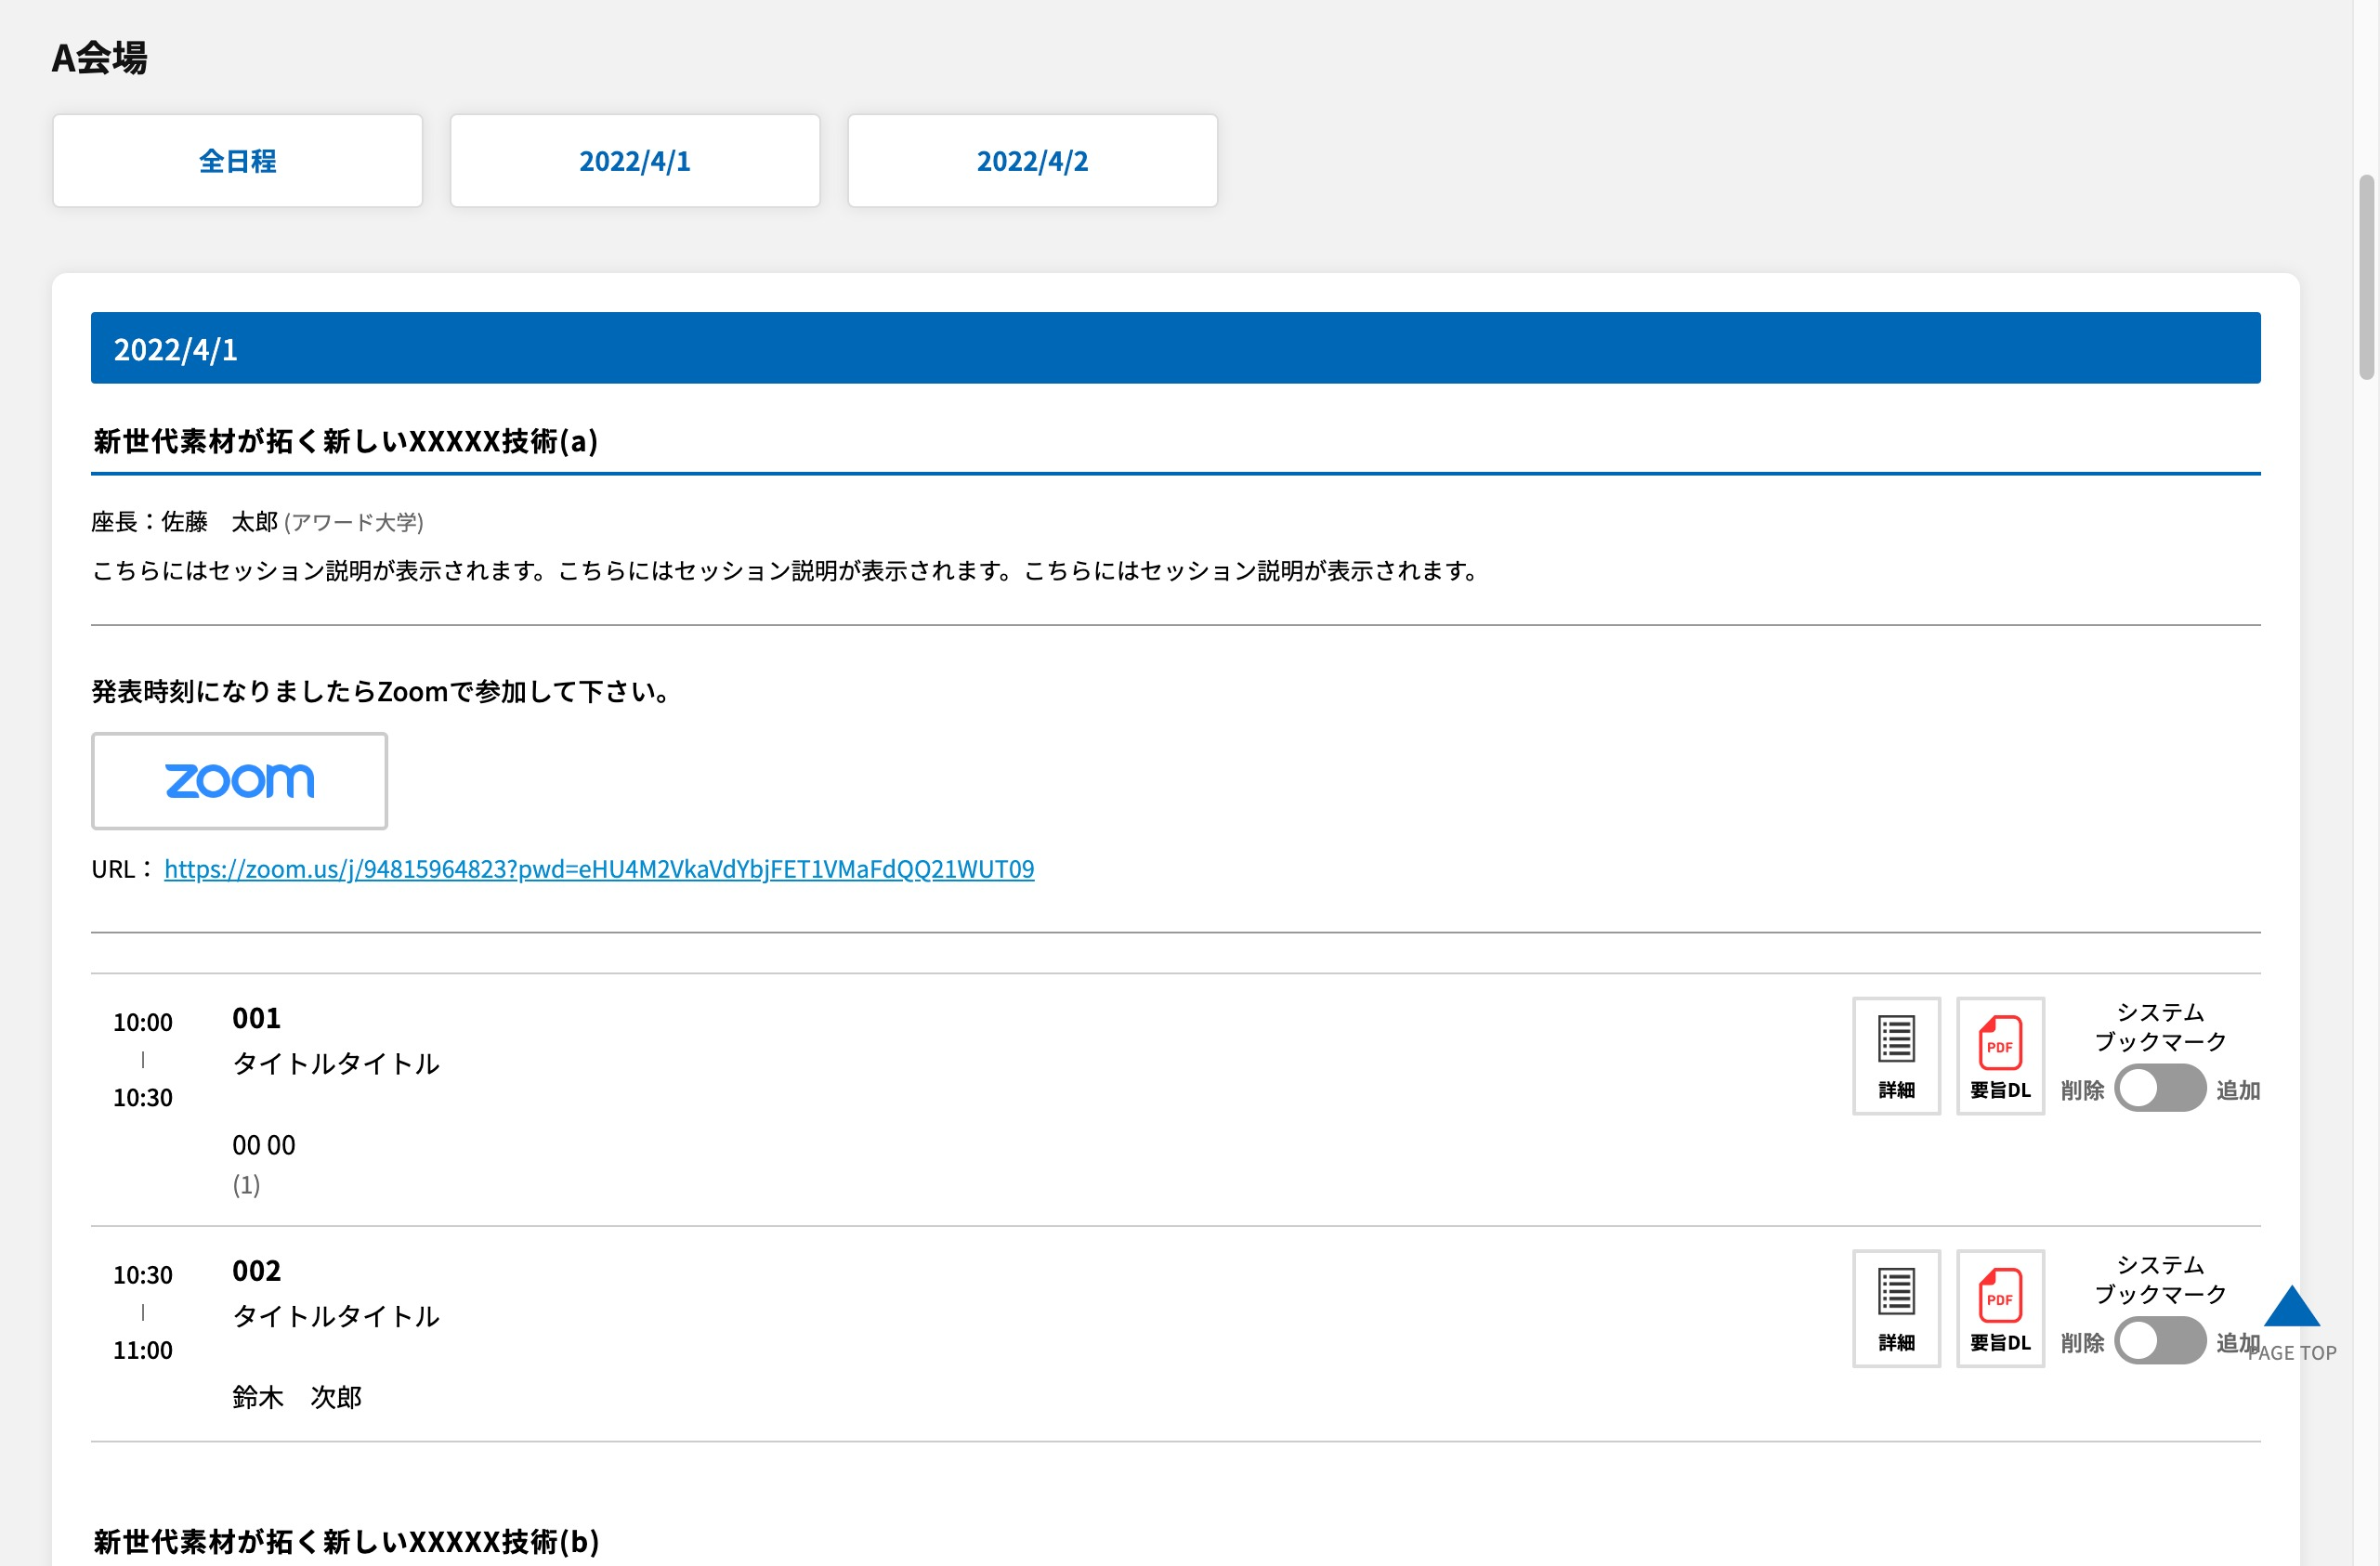Click session heading 新世代素材が拓く新しいXXXXX技術(a)
The height and width of the screenshot is (1566, 2380).
345,441
